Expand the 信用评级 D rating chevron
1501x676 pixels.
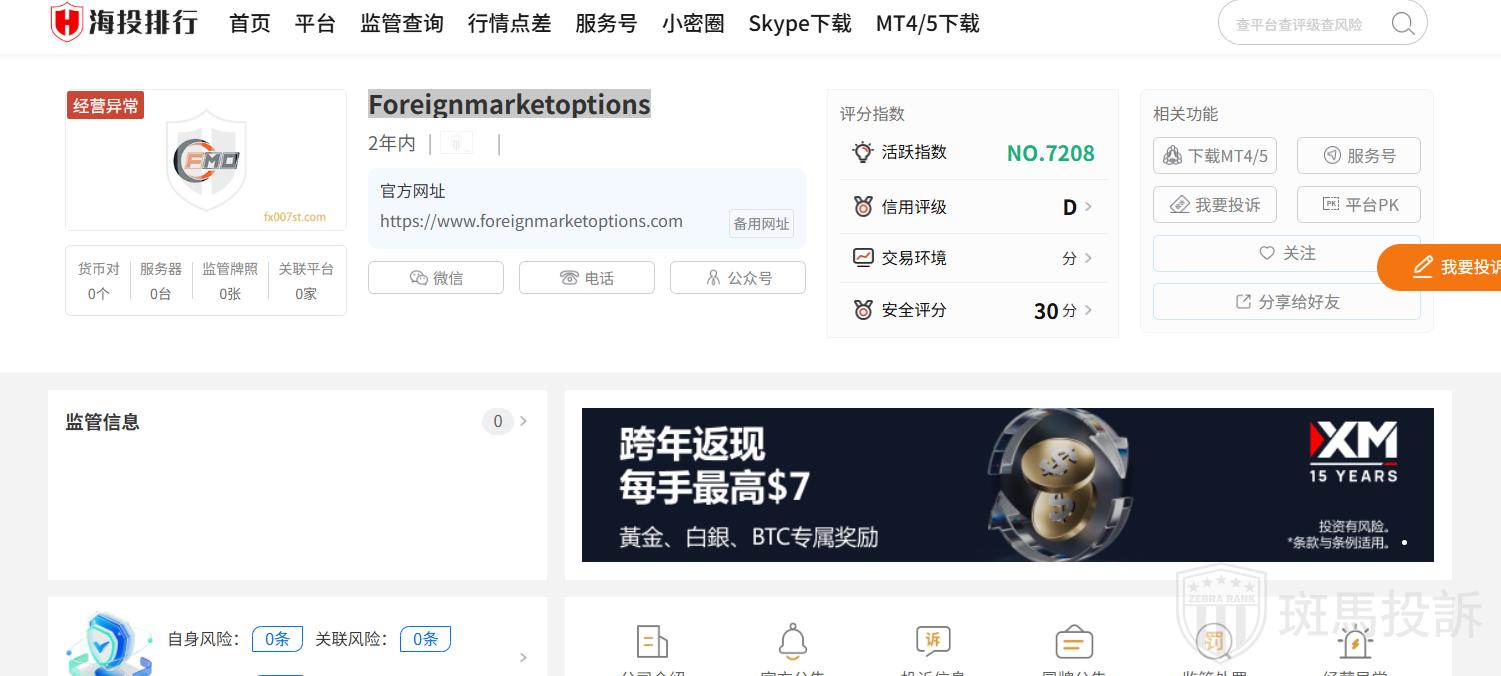pos(1088,207)
